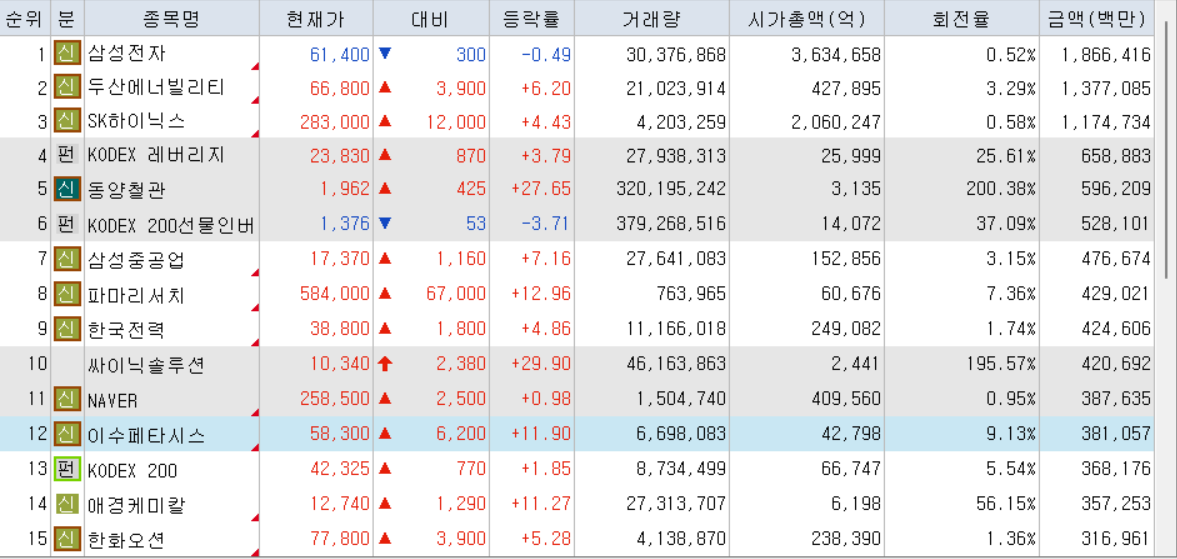Sort by 거래량 column header
1177x559 pixels.
651,19
